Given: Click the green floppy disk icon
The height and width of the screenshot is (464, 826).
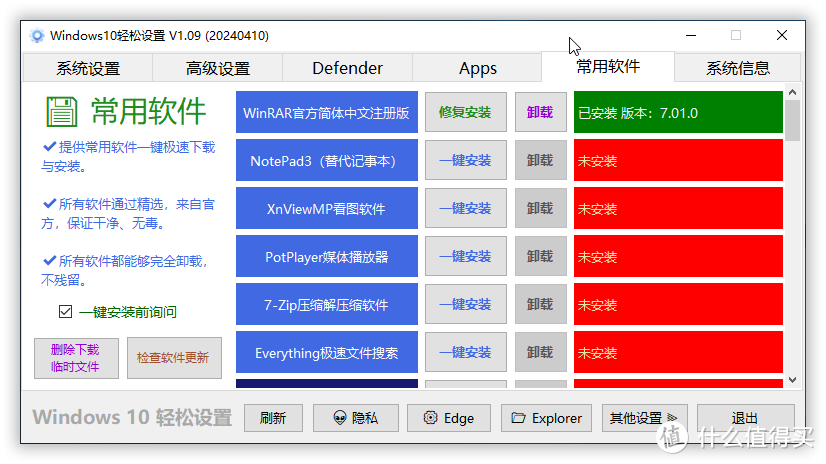Looking at the screenshot, I should (x=62, y=112).
